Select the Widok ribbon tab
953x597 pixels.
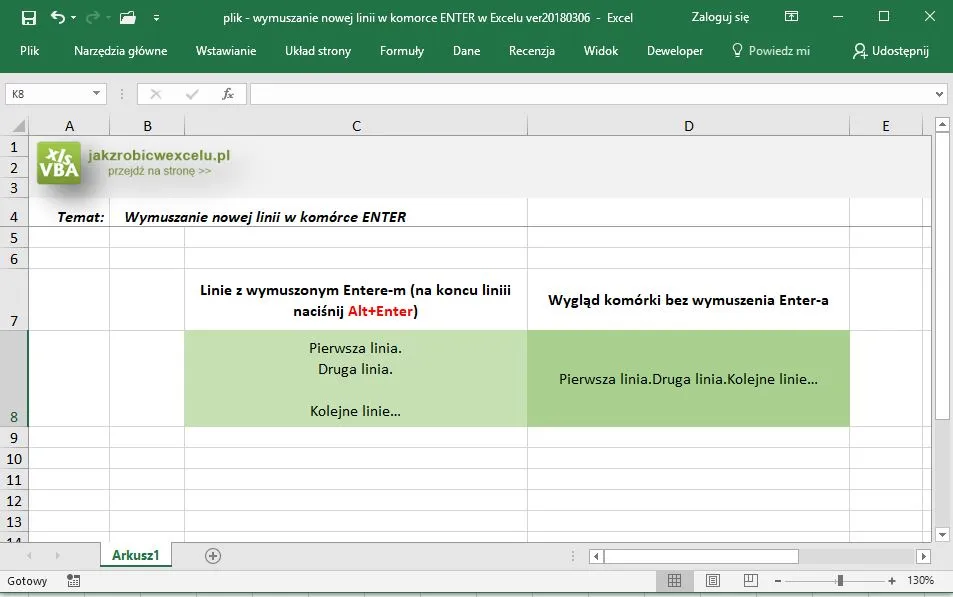coord(600,51)
